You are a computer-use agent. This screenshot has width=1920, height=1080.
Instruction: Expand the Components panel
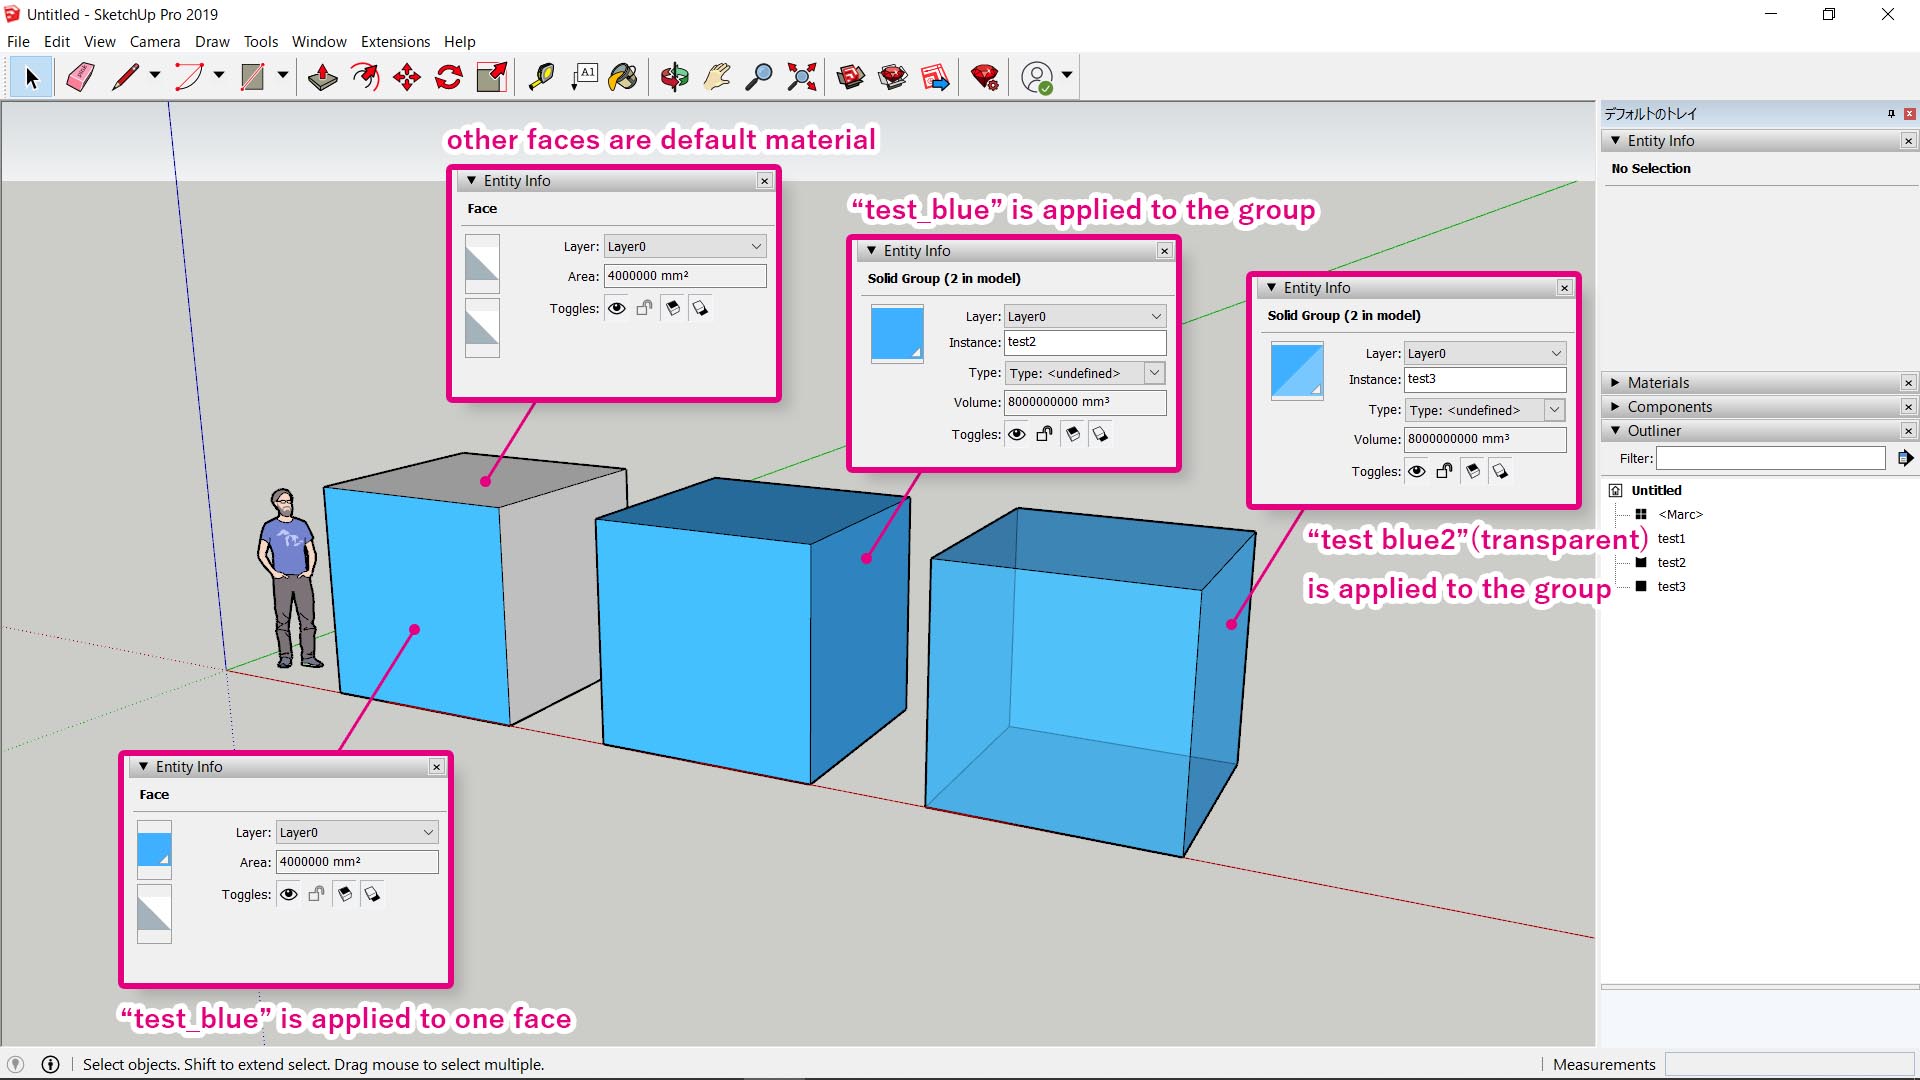click(1668, 406)
